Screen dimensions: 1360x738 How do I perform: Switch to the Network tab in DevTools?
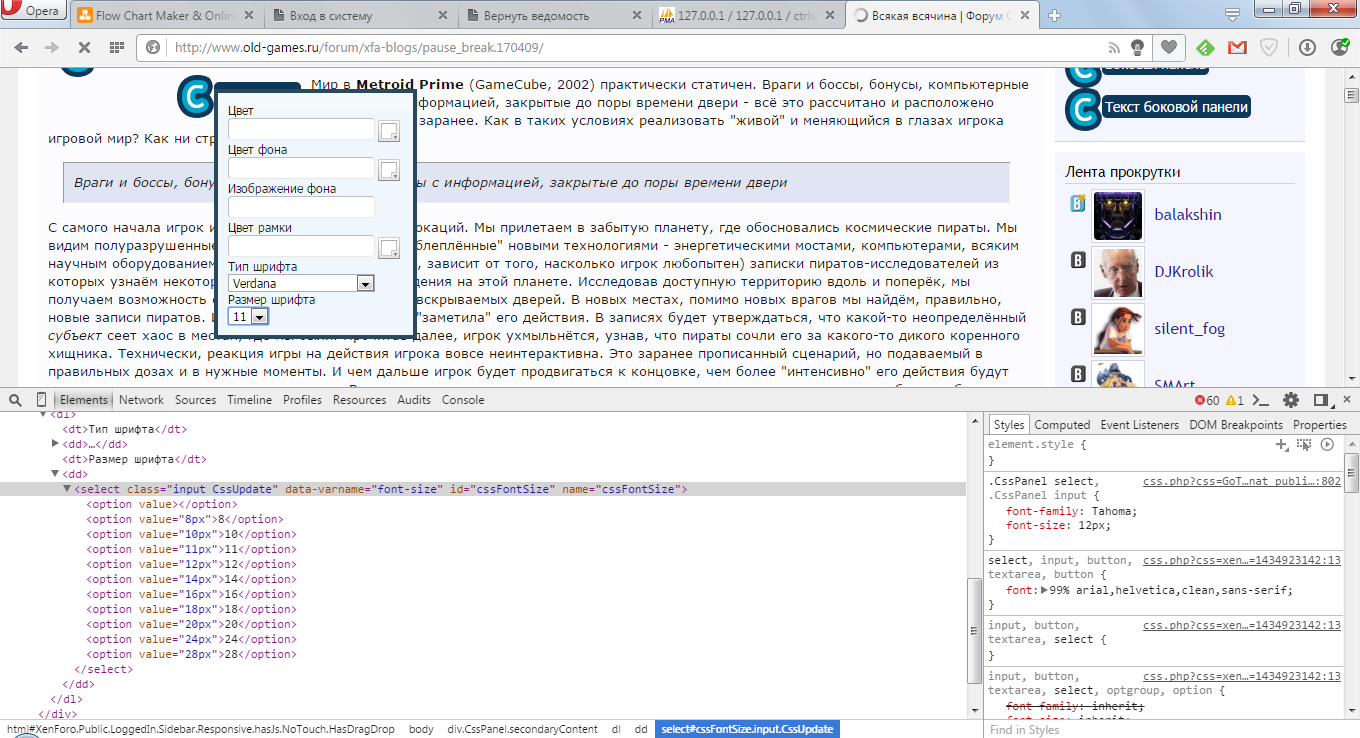[141, 400]
